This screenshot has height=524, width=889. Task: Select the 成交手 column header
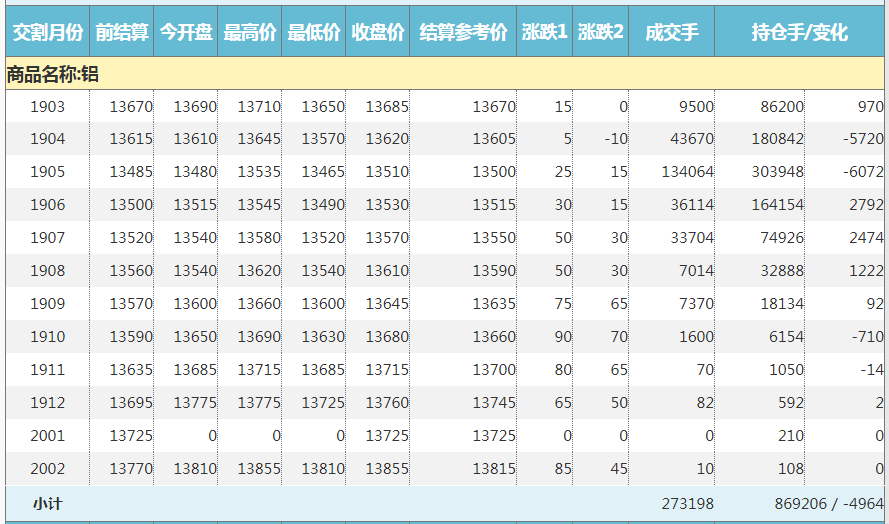[672, 33]
